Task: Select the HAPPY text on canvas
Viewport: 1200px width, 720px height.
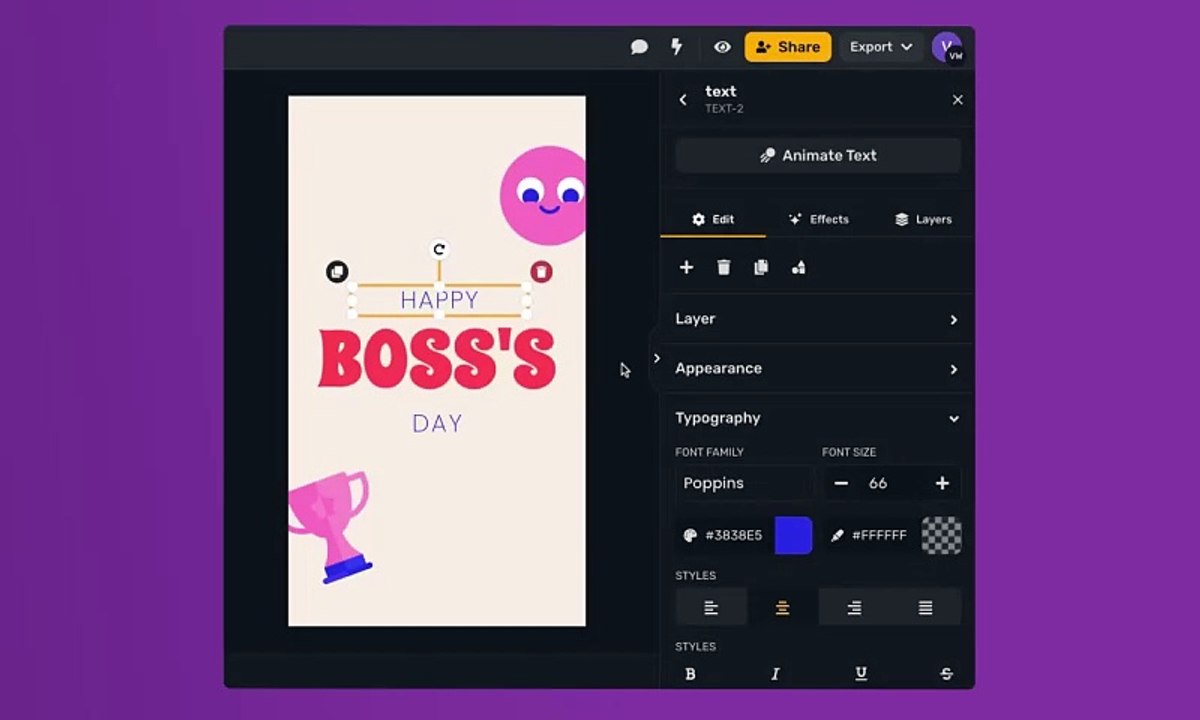Action: (x=439, y=299)
